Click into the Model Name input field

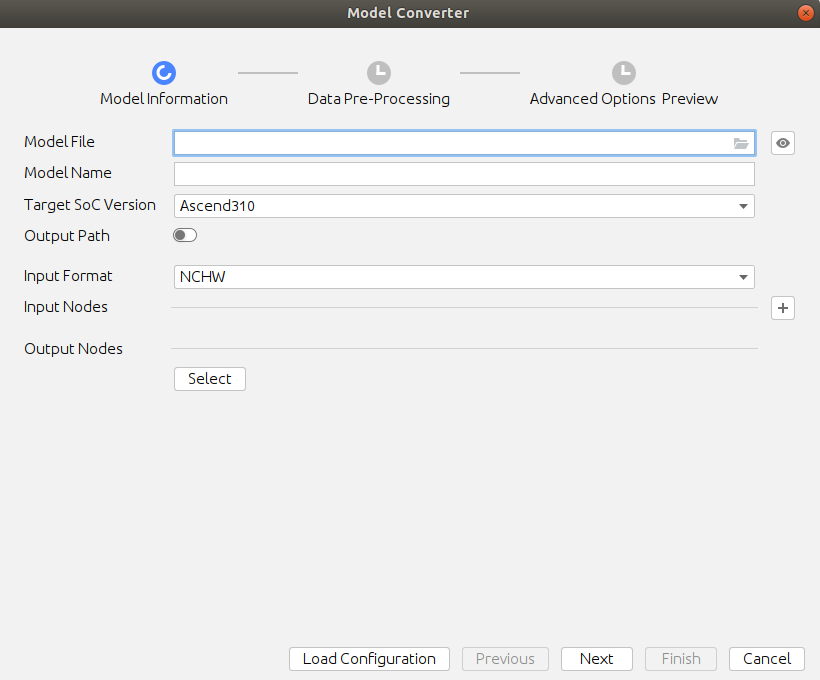pyautogui.click(x=464, y=175)
